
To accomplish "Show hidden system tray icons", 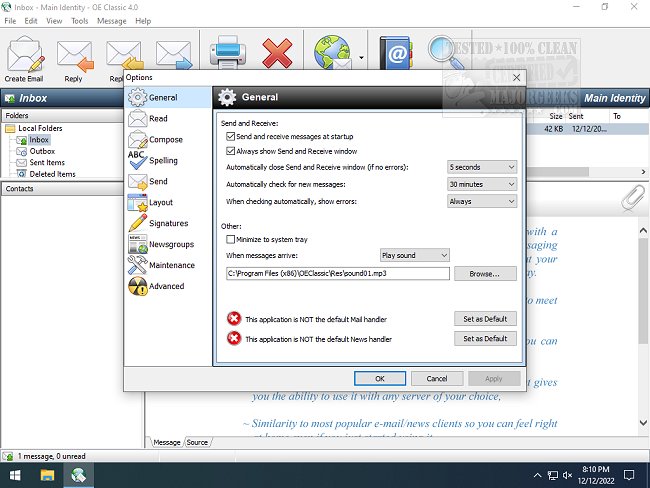I will pos(537,475).
